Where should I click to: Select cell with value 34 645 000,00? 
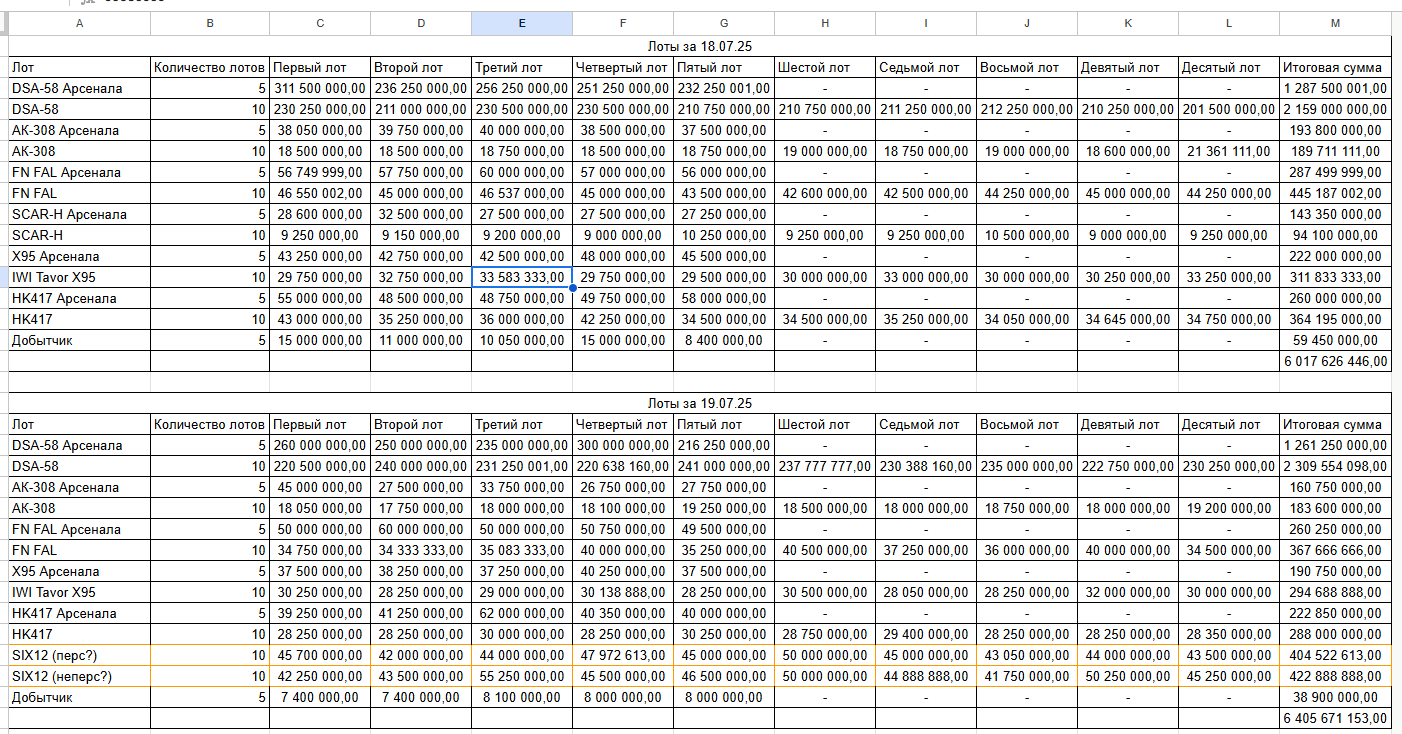pyautogui.click(x=1128, y=319)
